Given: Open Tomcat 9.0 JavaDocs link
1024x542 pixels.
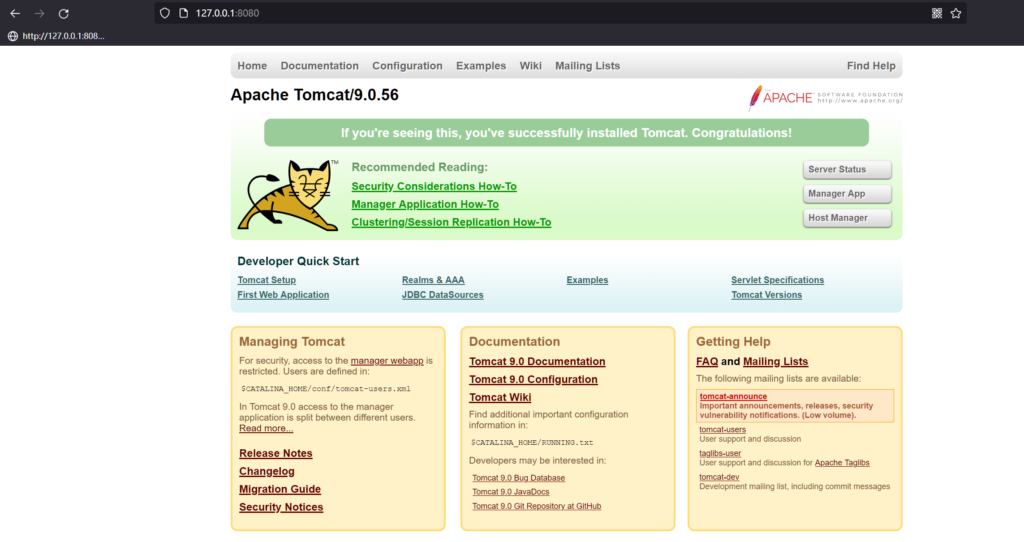Looking at the screenshot, I should [x=511, y=492].
